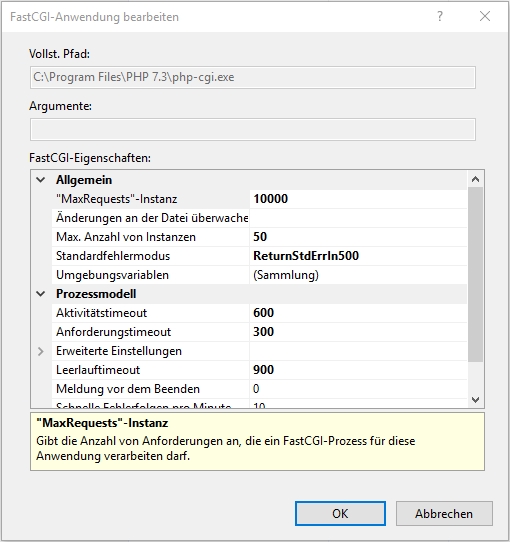510x542 pixels.
Task: Collapse the Allgemein section
Action: pos(41,180)
